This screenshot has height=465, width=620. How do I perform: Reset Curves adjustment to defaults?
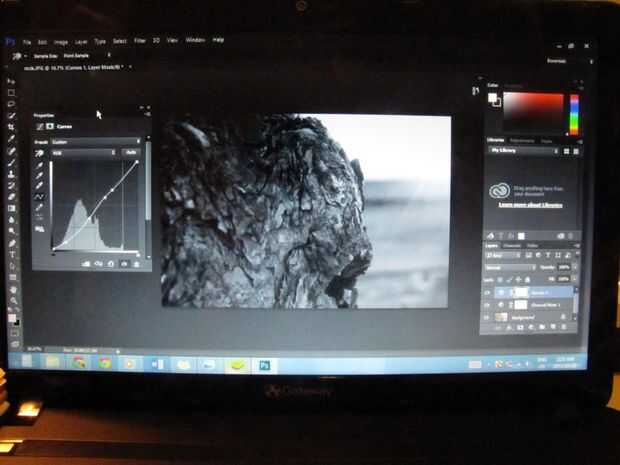(x=111, y=264)
